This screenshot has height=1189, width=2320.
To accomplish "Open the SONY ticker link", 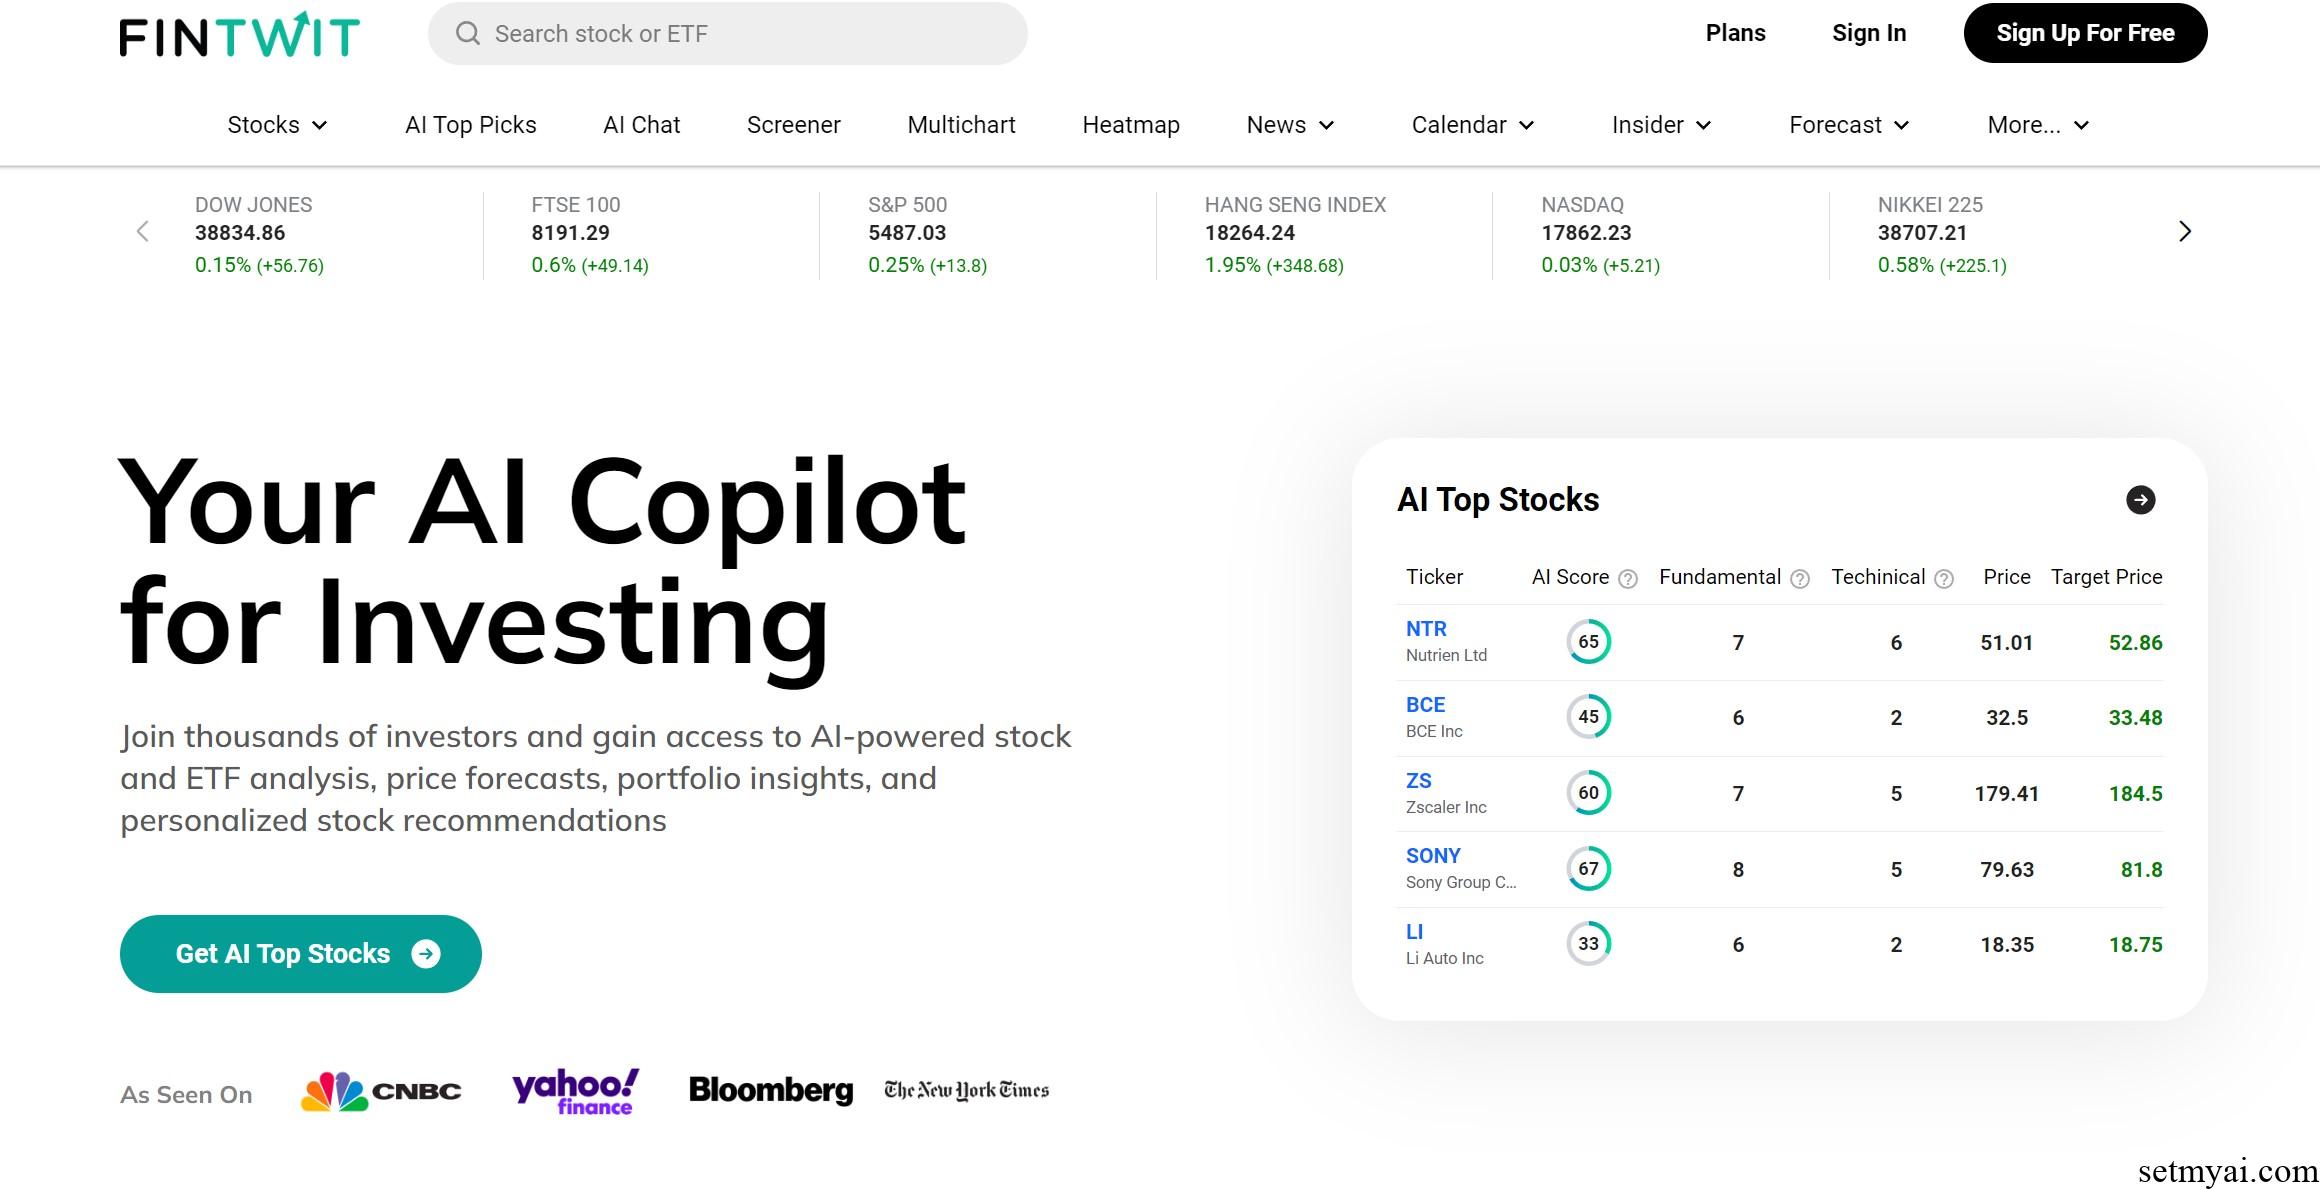I will (1433, 856).
